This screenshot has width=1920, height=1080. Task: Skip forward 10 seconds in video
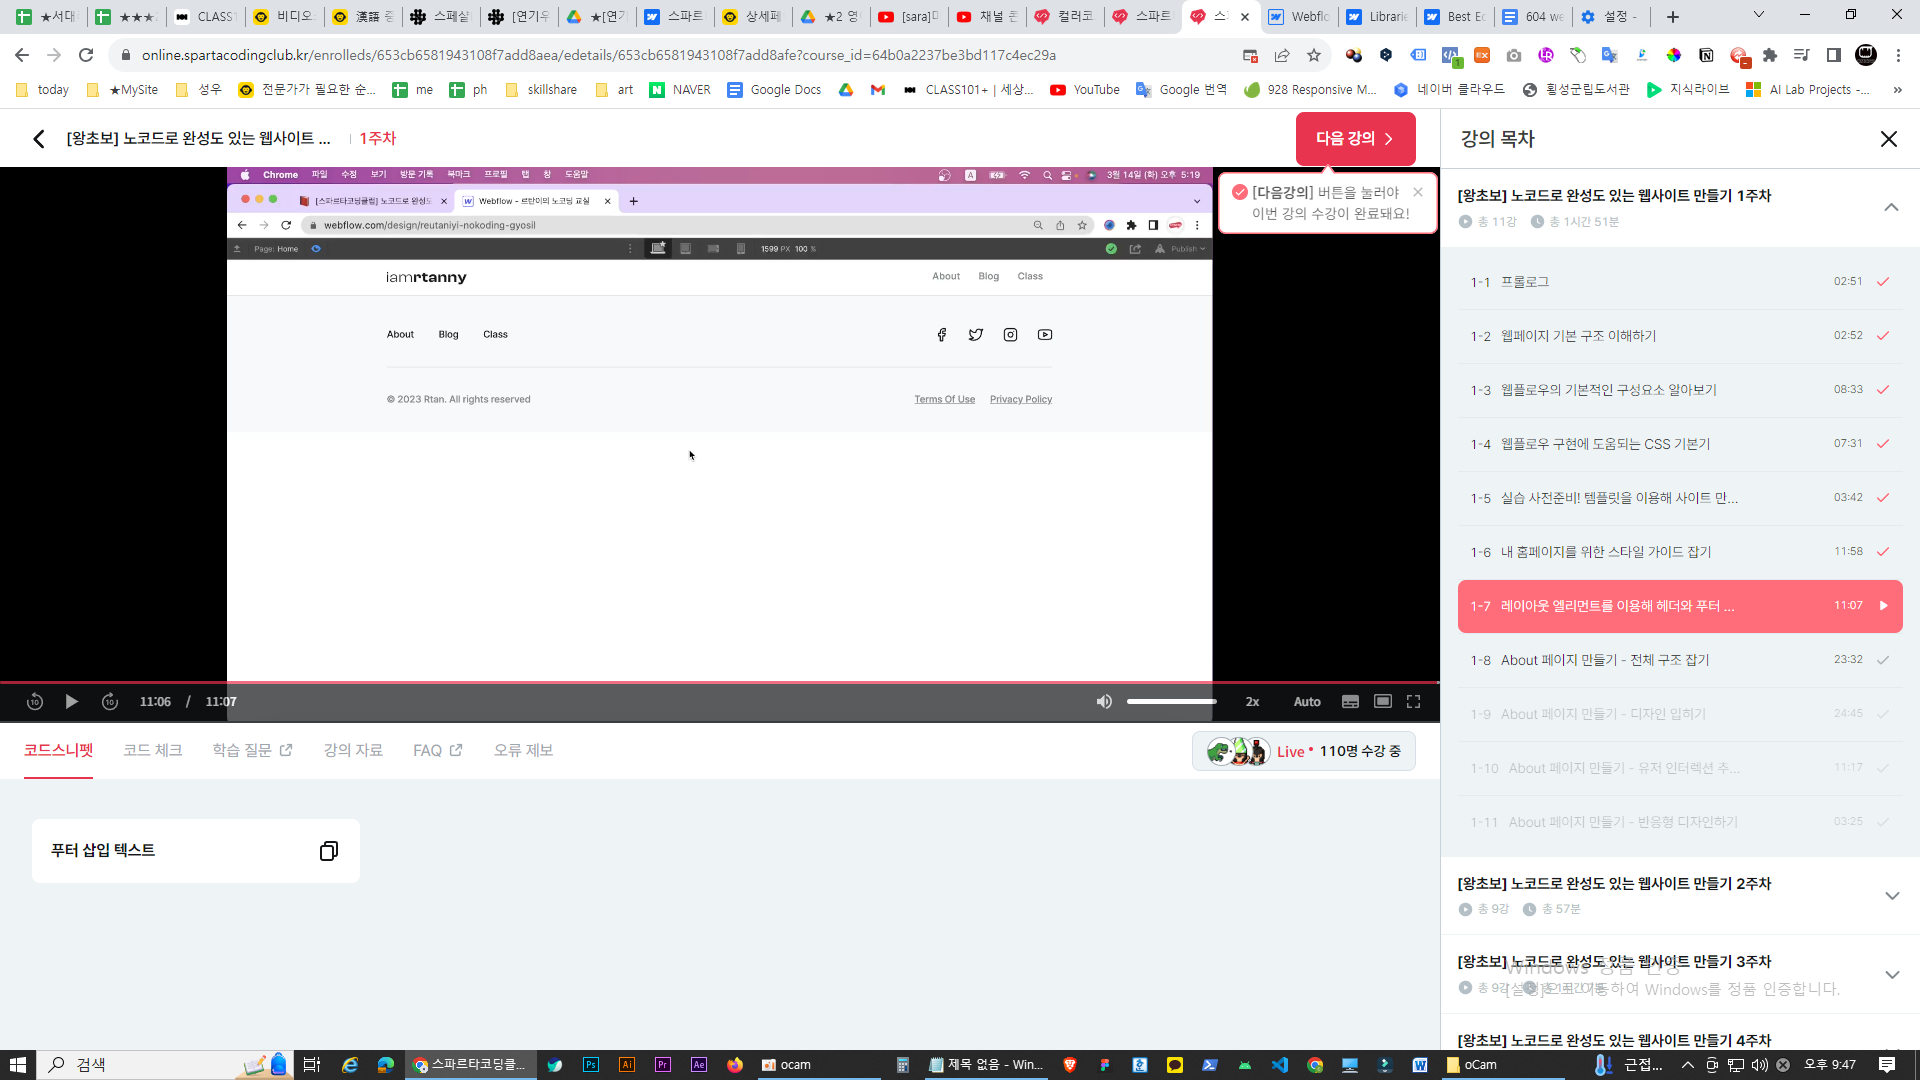tap(110, 702)
